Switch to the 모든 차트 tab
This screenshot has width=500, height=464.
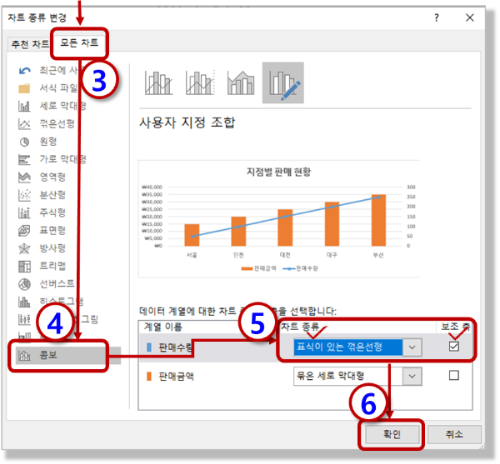tap(79, 43)
